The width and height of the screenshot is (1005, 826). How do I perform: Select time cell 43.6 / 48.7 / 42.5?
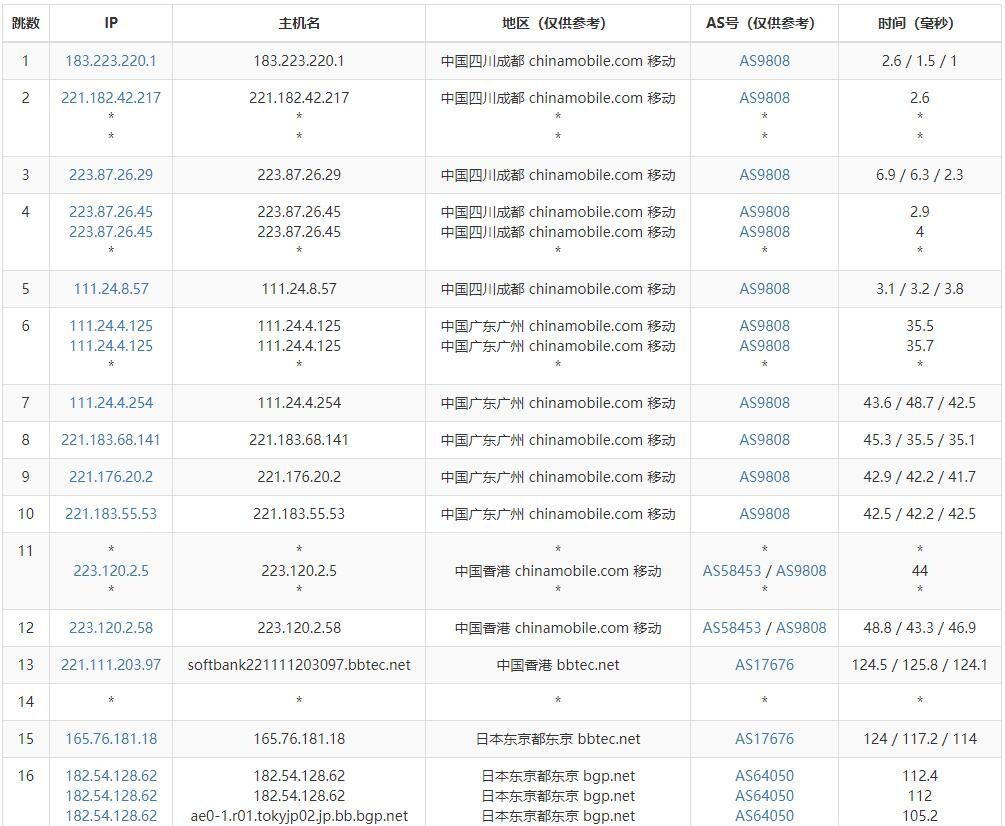pyautogui.click(x=920, y=403)
